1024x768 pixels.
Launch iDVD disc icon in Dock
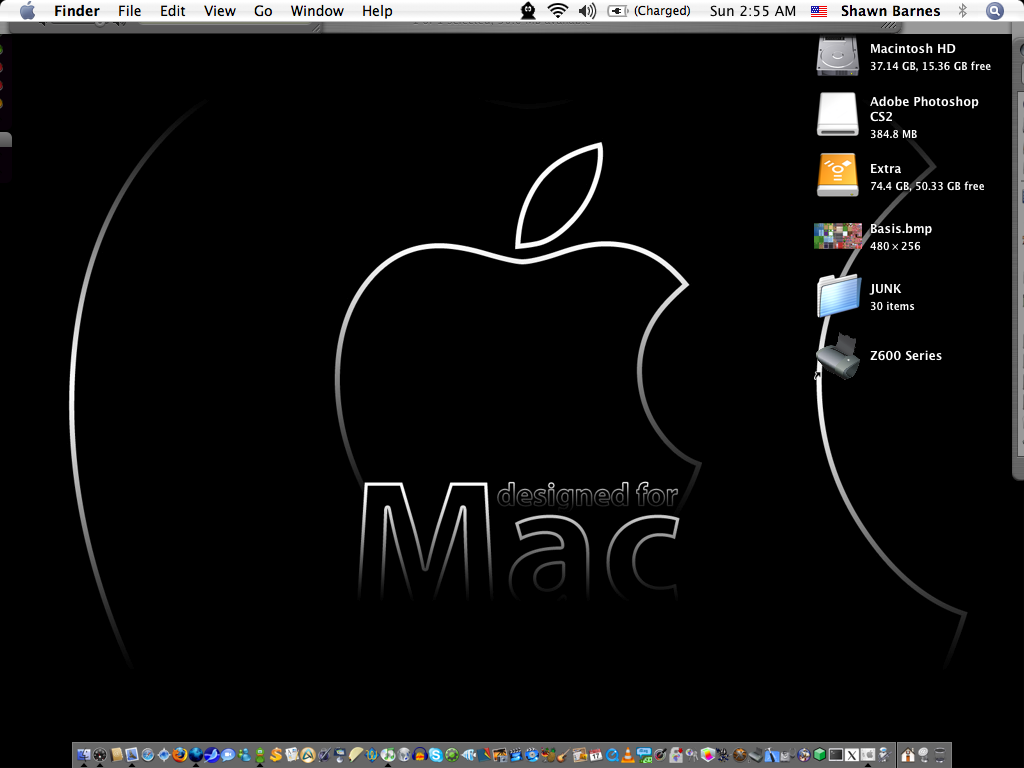coord(532,756)
